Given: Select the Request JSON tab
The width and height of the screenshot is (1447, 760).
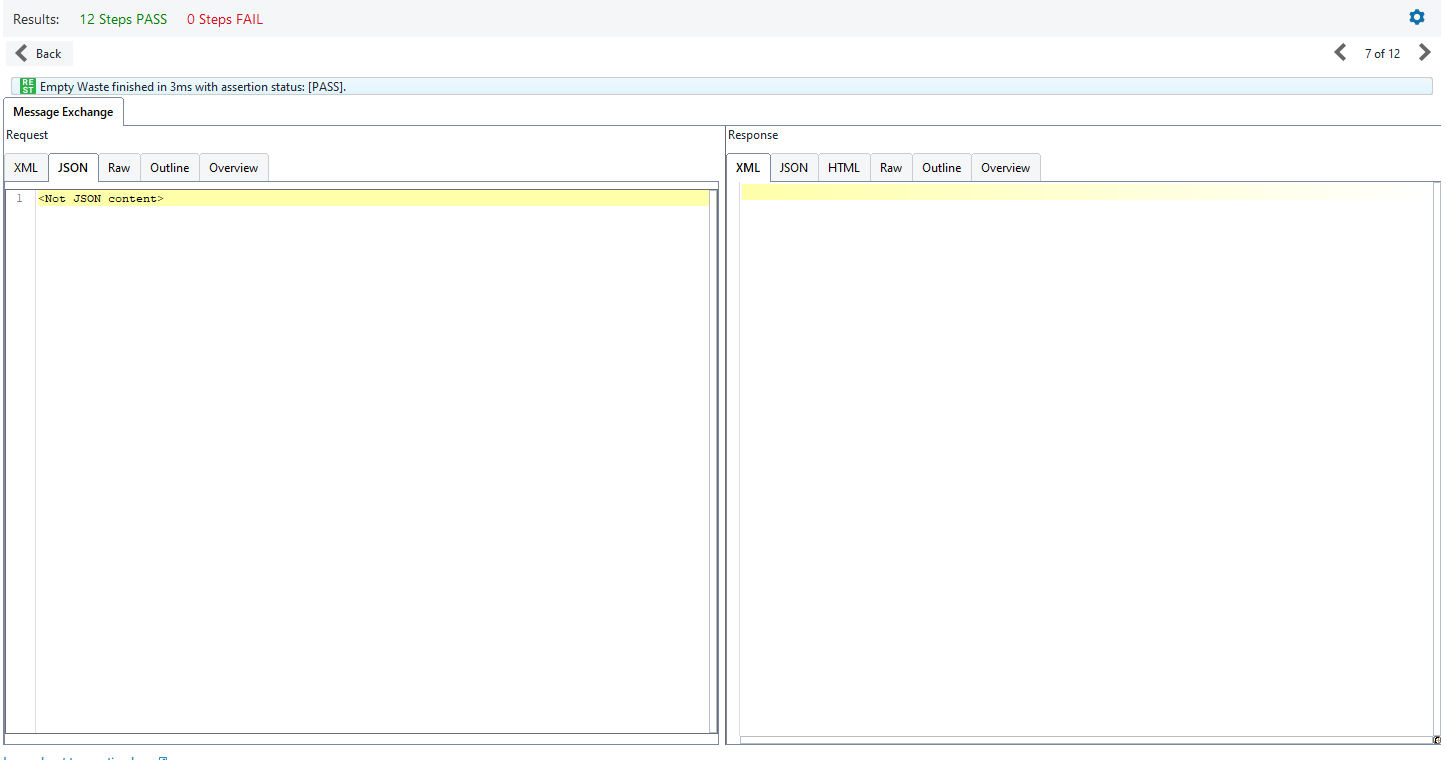Looking at the screenshot, I should (73, 168).
